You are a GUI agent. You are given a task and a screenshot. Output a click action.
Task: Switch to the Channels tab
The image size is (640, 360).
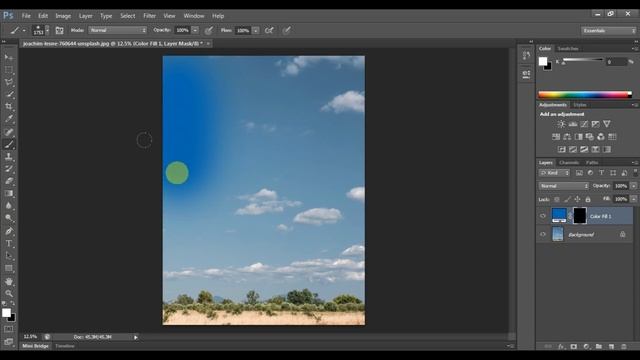[569, 162]
